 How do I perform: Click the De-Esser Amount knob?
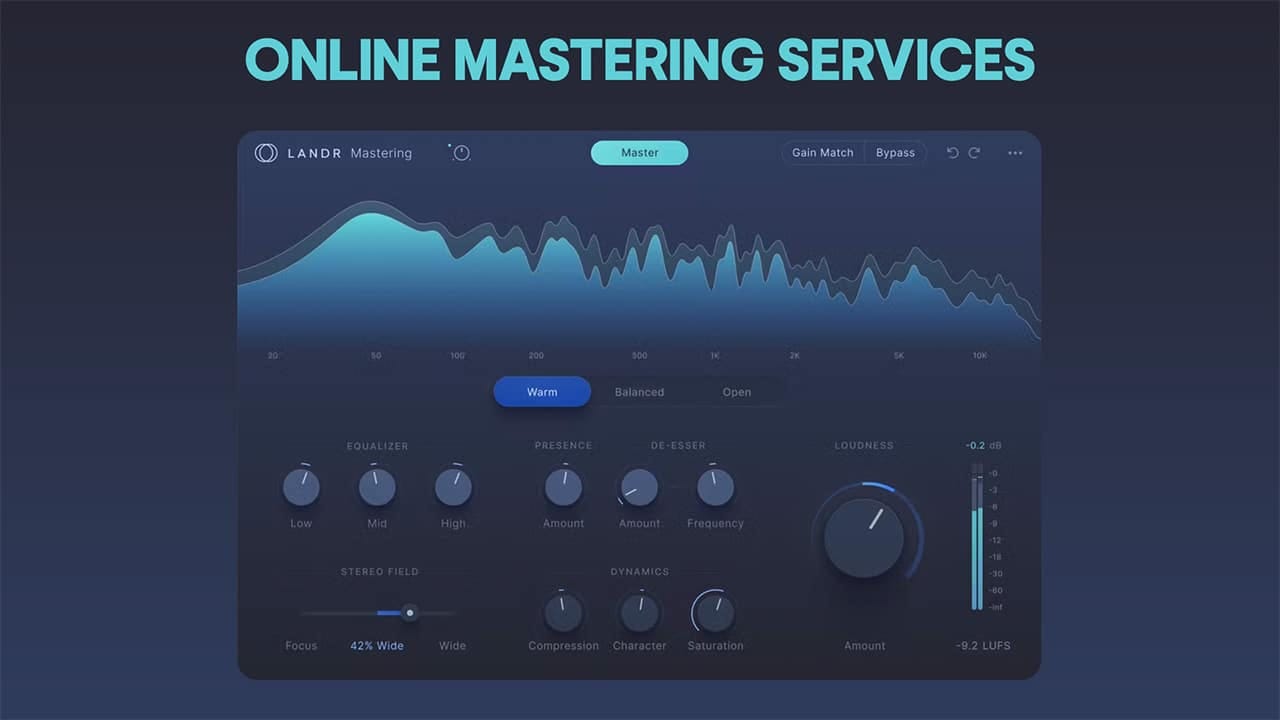(x=639, y=487)
